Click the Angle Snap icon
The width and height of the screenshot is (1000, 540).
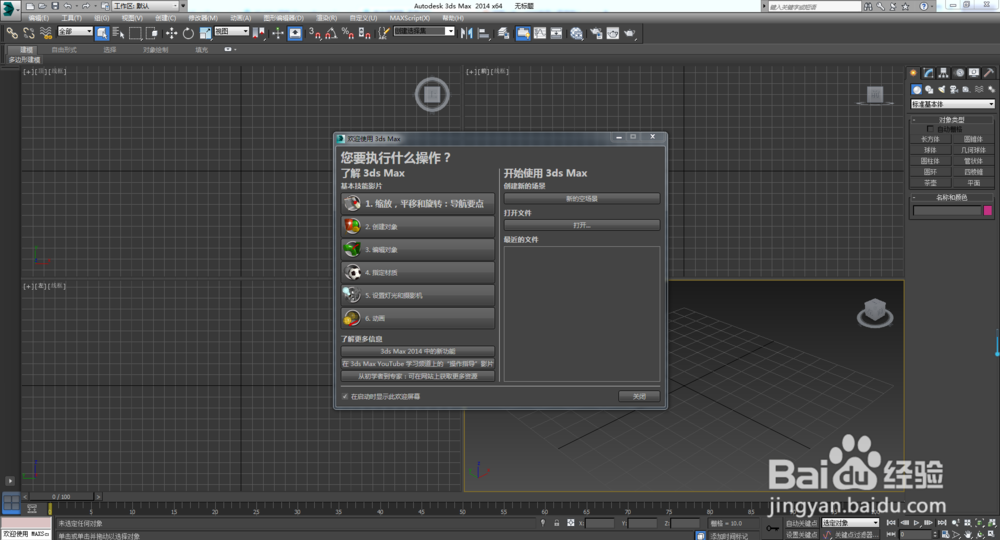click(332, 33)
